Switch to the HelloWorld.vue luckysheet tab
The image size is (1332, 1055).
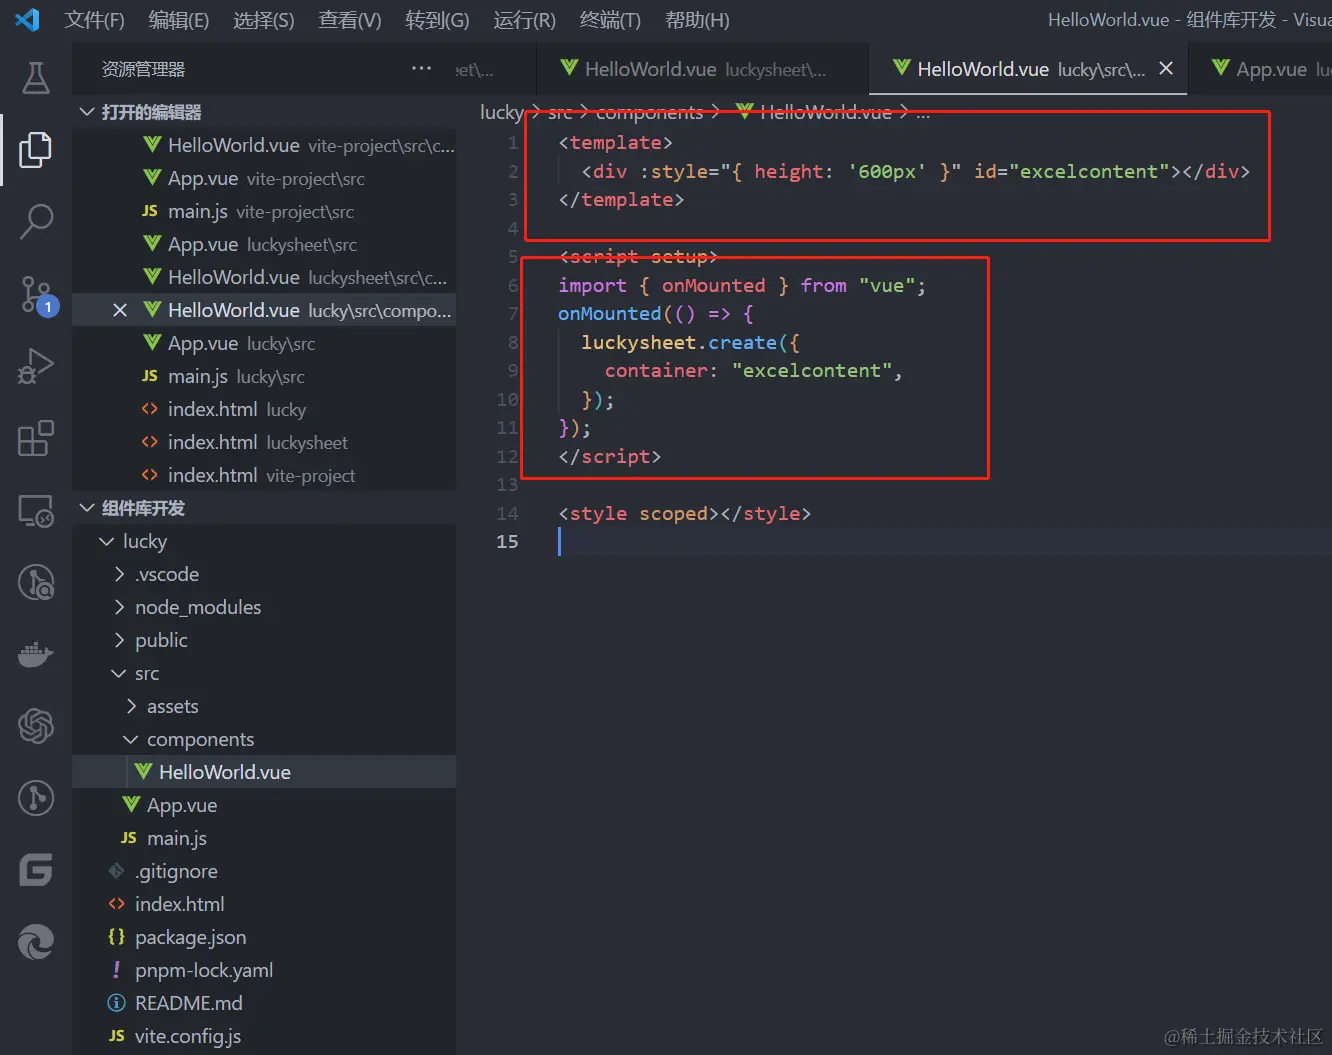[x=701, y=69]
